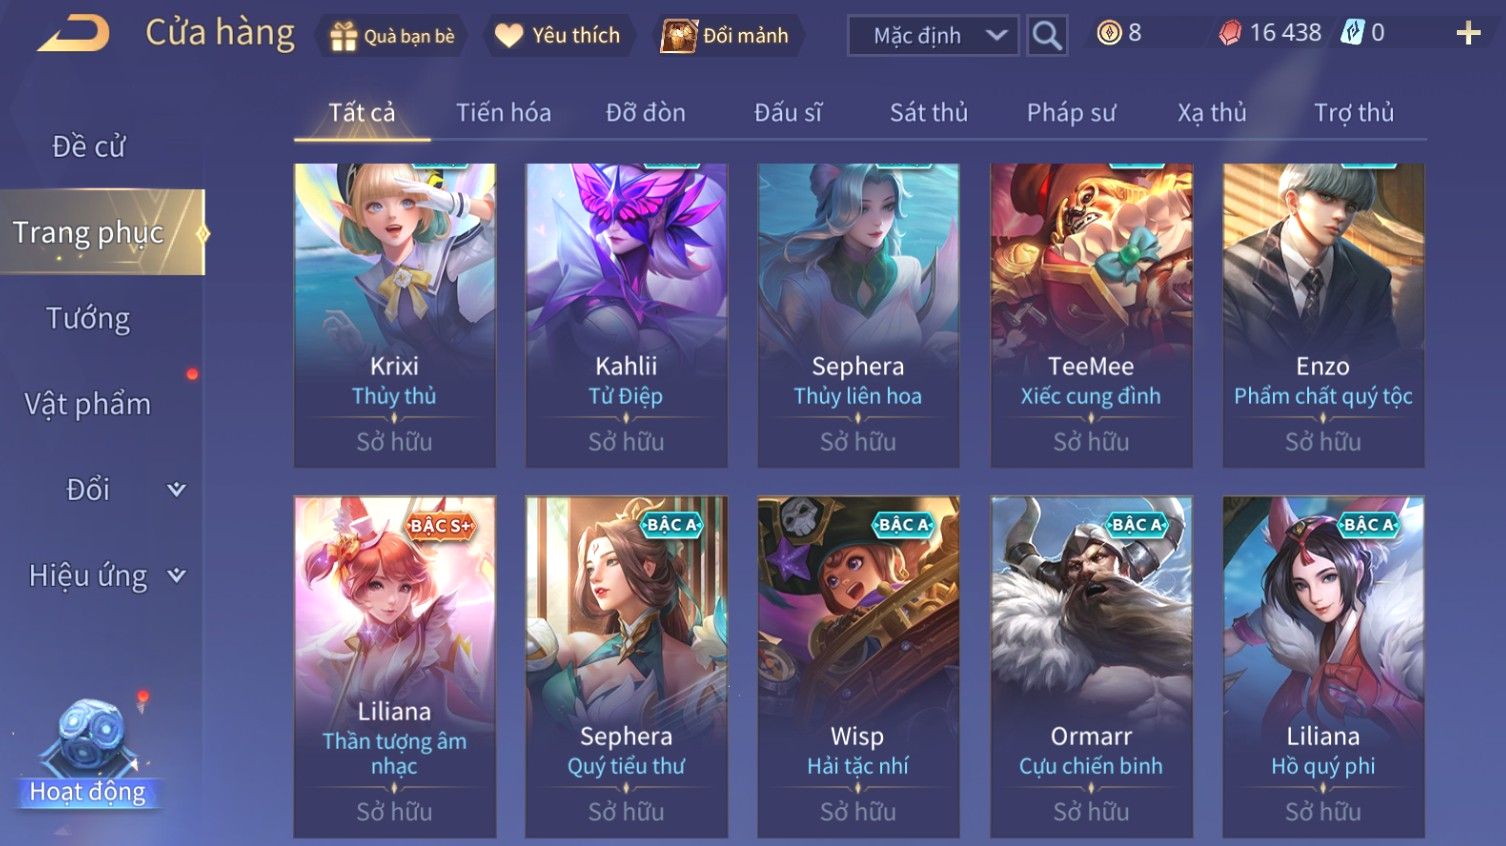Switch to the Sát thủ tab
Screen dimensions: 1506x846
click(929, 113)
